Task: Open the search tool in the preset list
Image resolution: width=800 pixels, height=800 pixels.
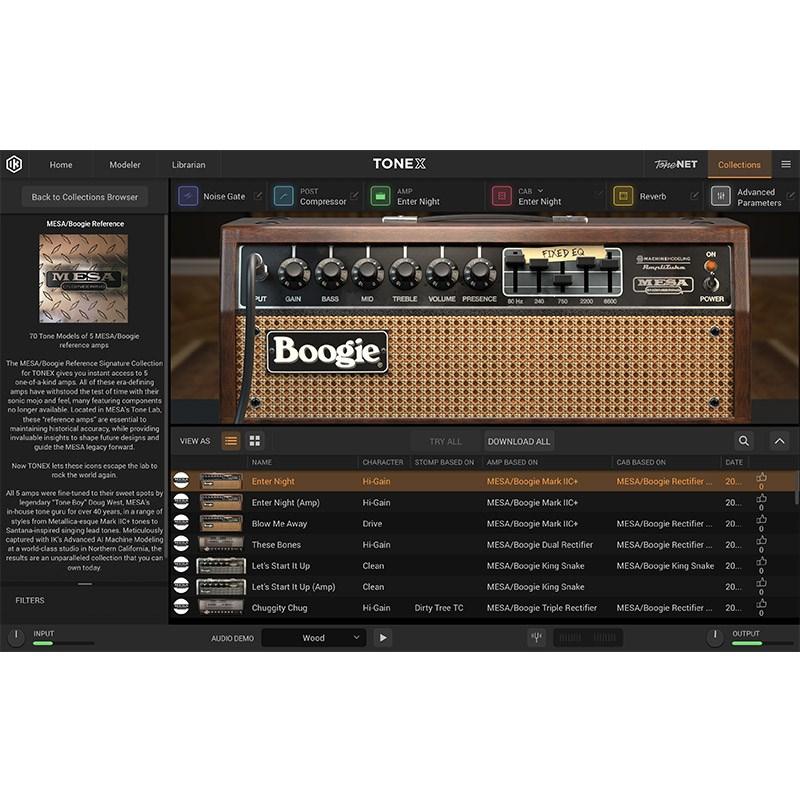Action: (x=744, y=440)
